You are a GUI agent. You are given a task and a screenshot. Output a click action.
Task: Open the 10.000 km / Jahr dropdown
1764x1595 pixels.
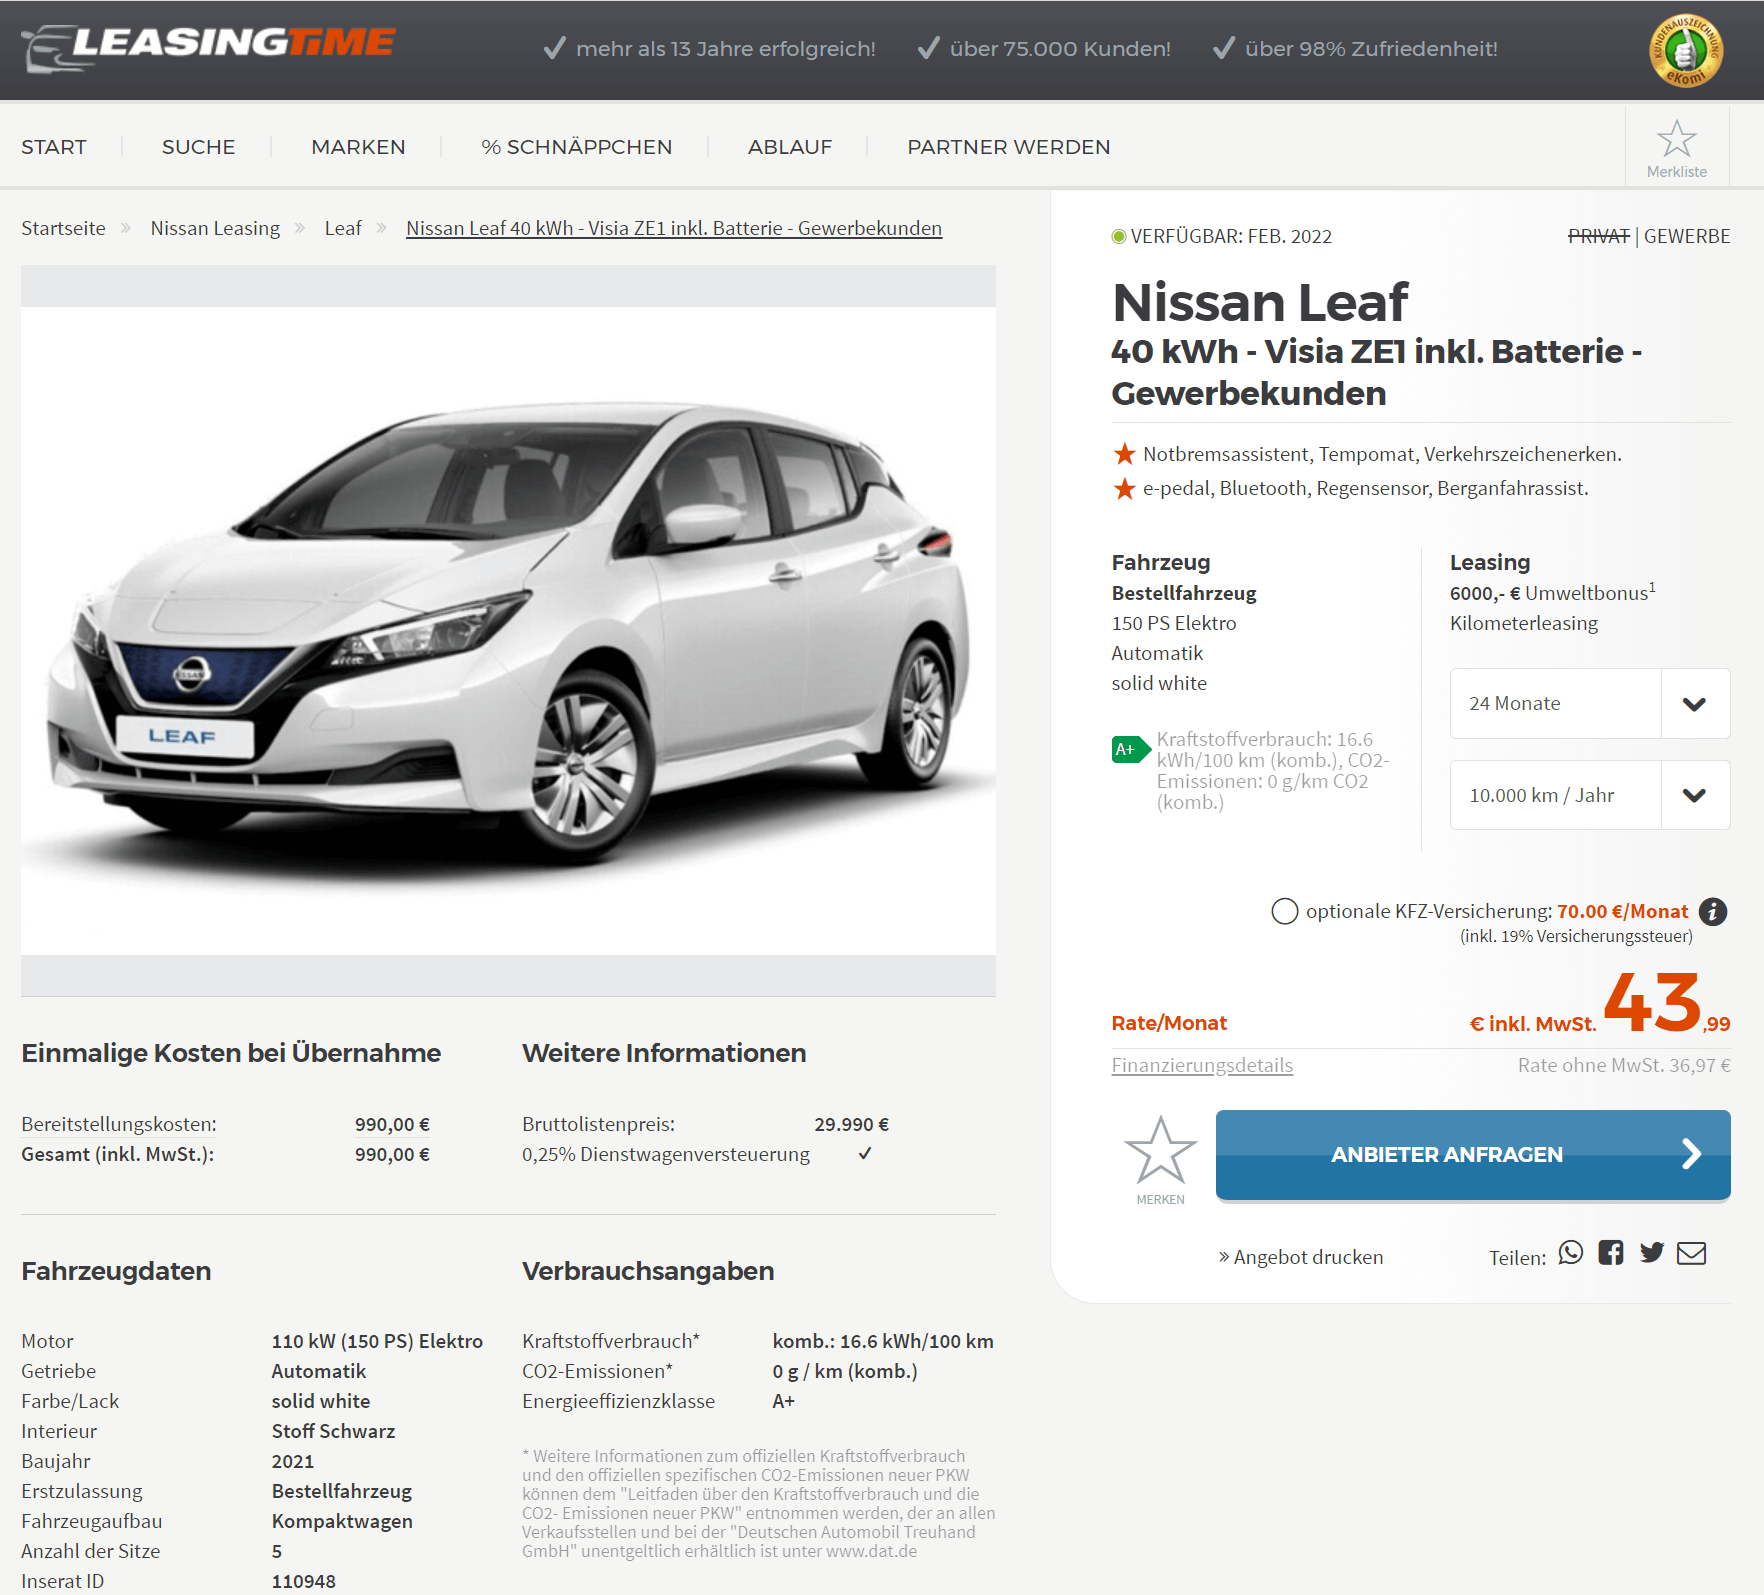(x=1590, y=795)
